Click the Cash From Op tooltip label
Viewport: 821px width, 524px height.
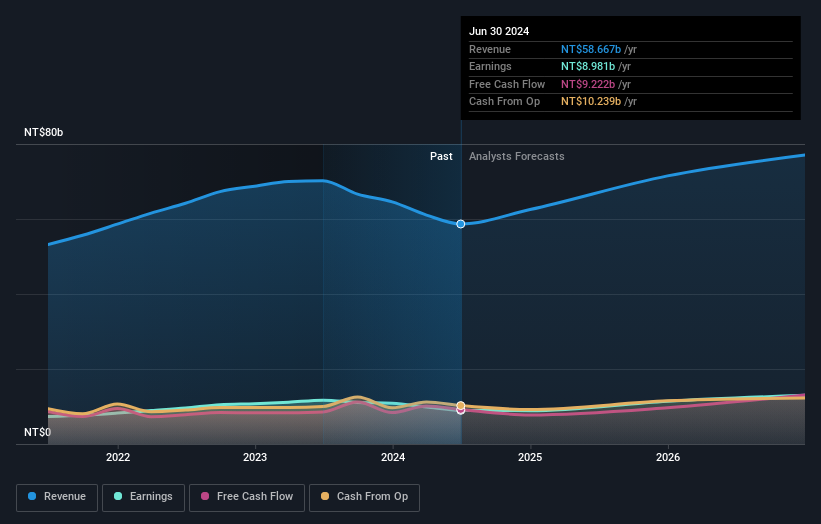504,102
